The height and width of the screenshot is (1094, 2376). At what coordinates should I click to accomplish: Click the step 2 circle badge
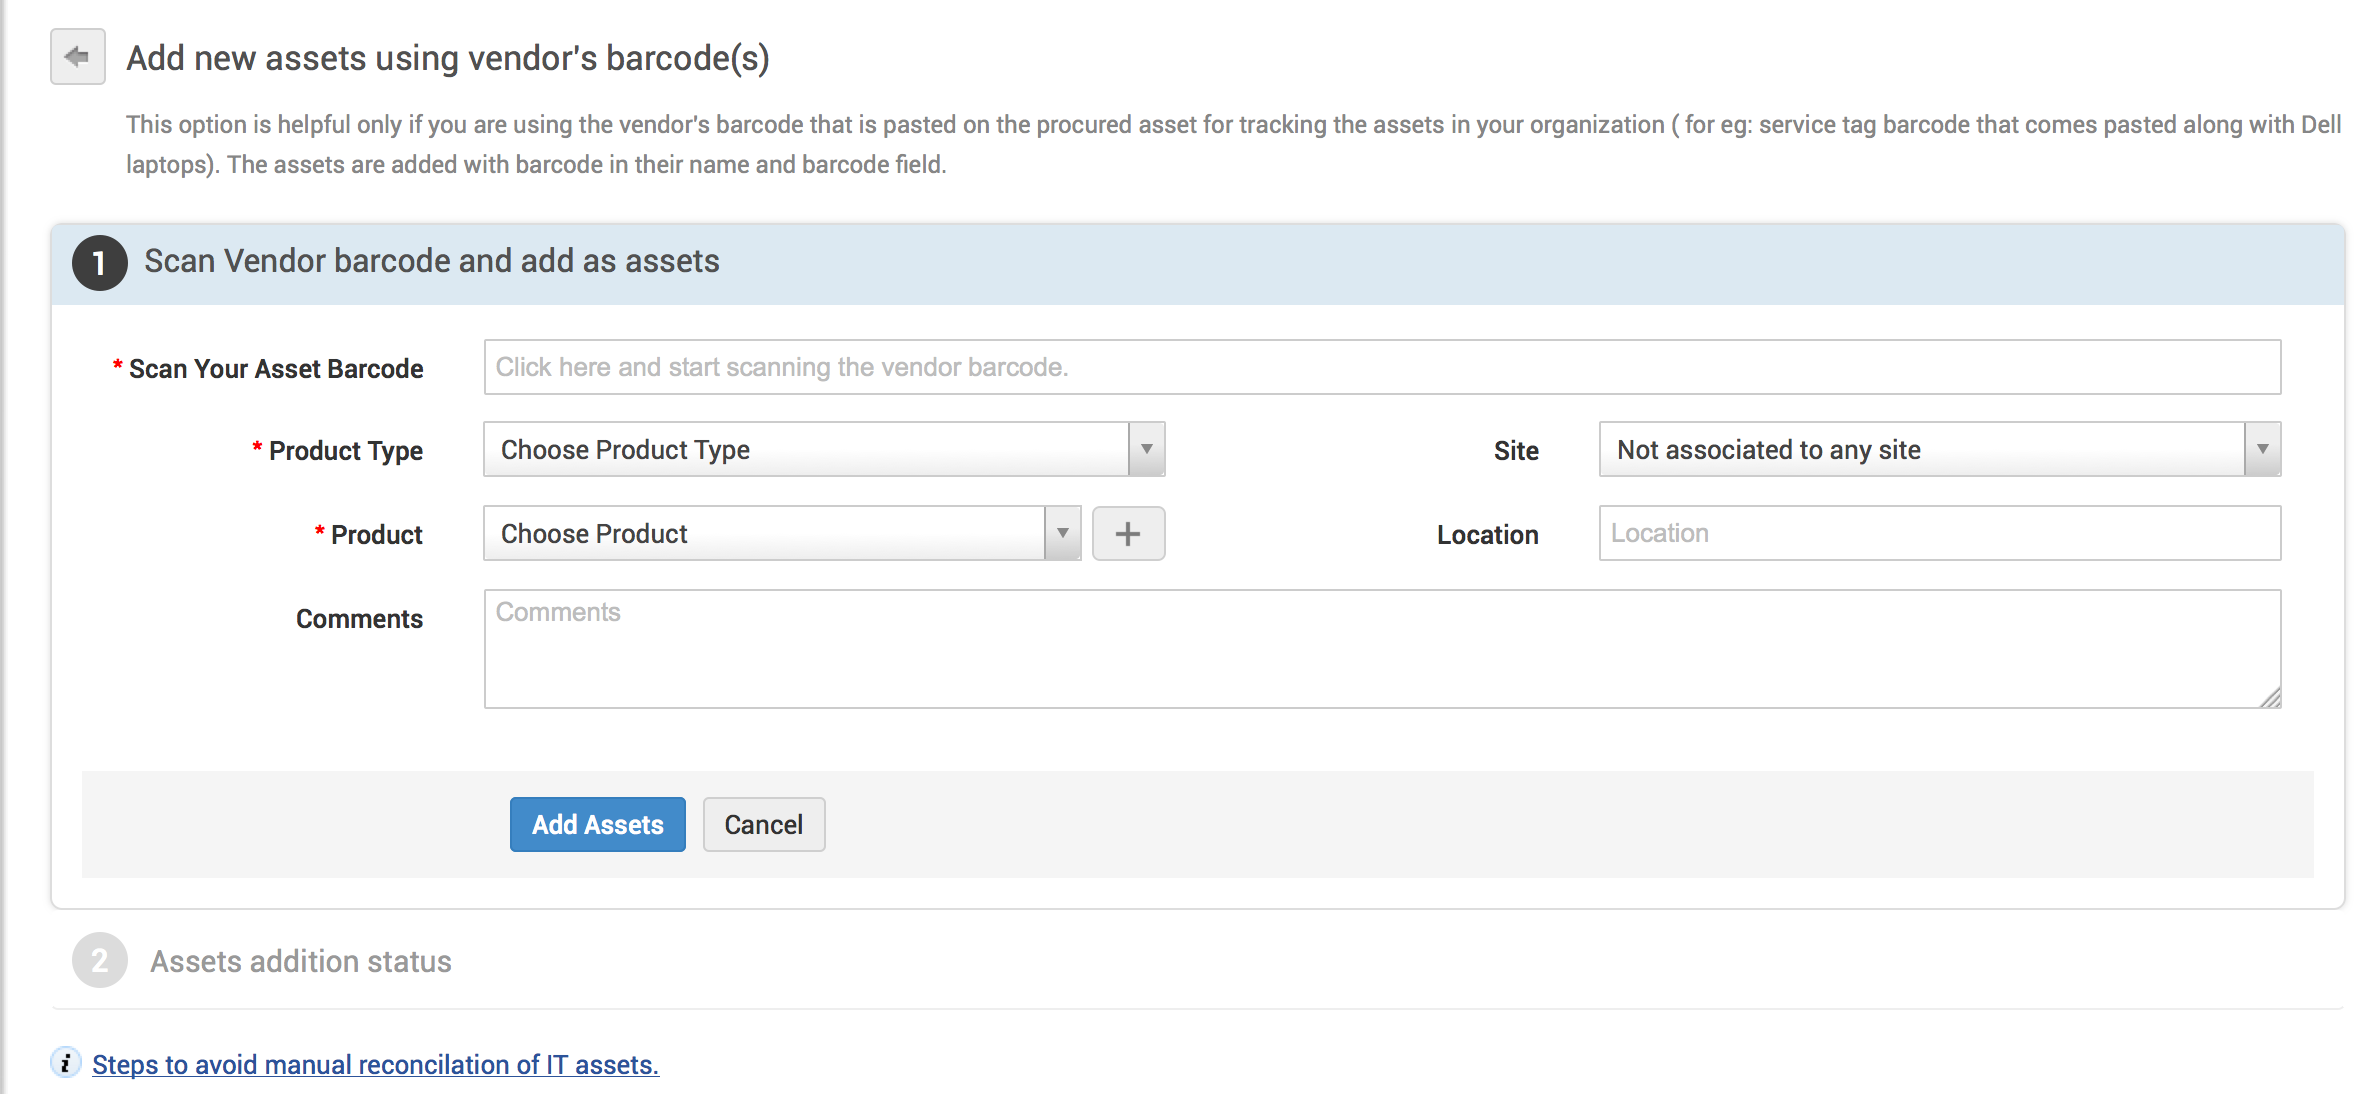click(x=99, y=961)
